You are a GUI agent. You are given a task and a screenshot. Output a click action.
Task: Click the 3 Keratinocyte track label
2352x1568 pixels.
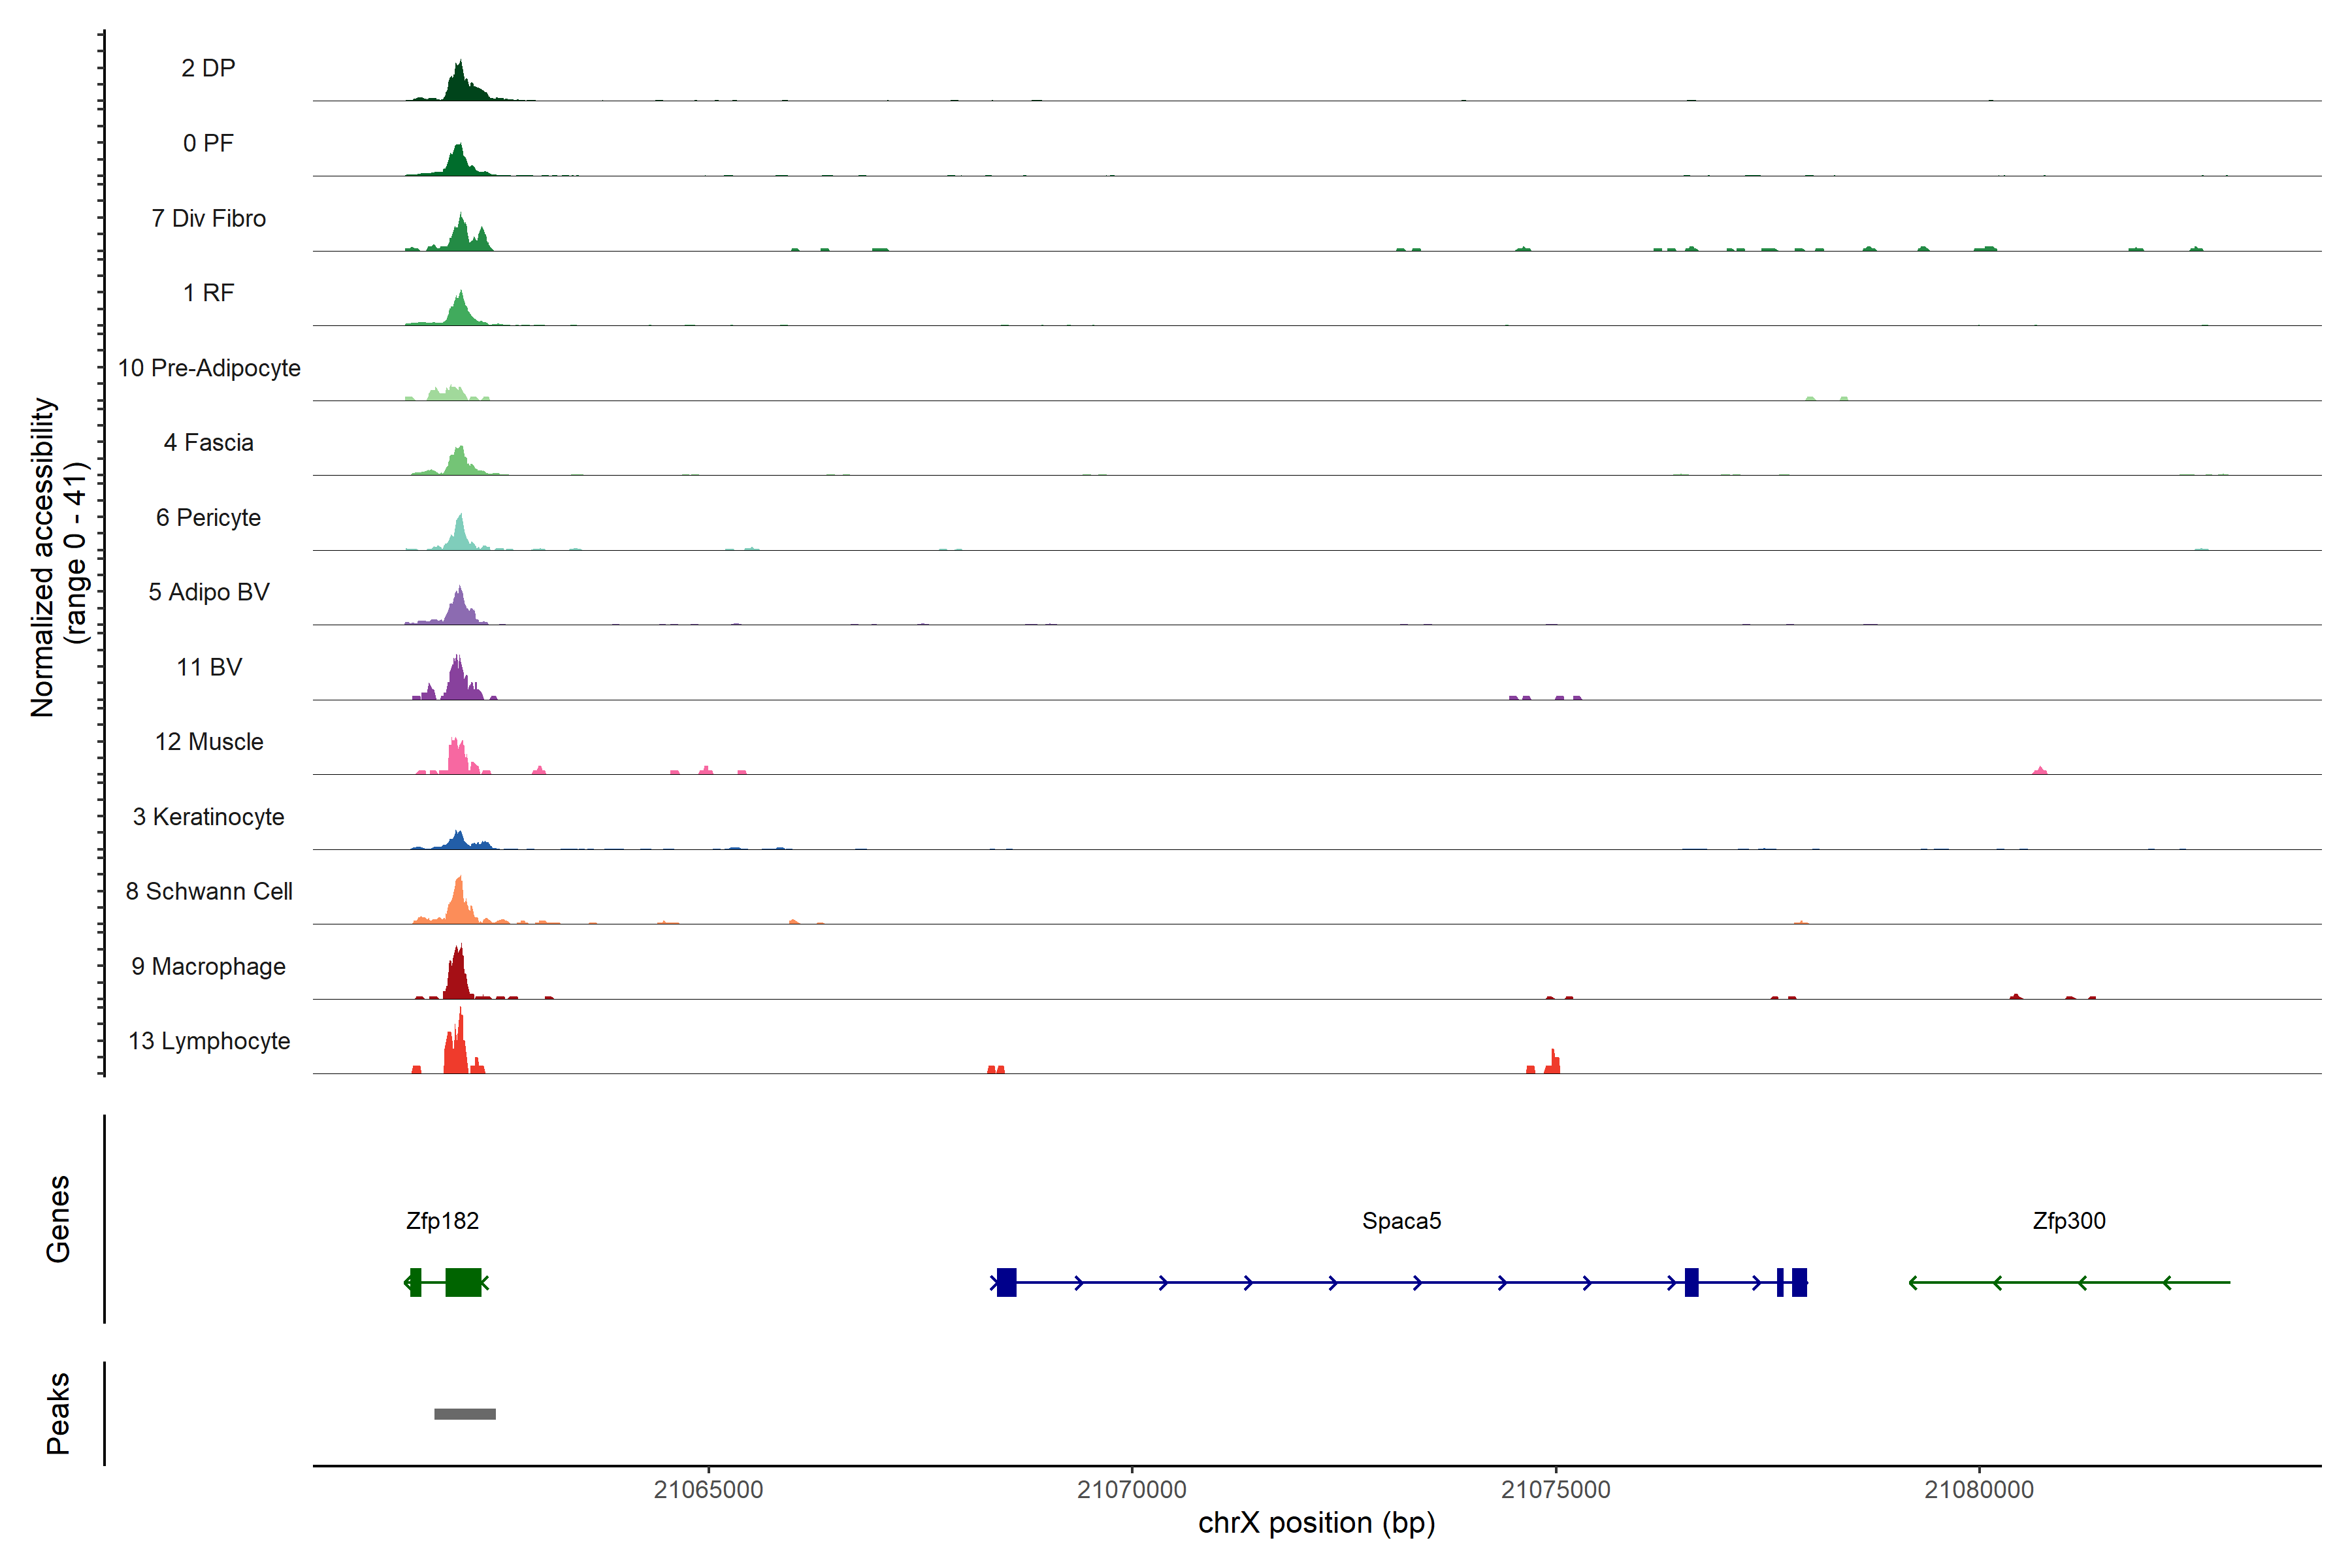209,817
